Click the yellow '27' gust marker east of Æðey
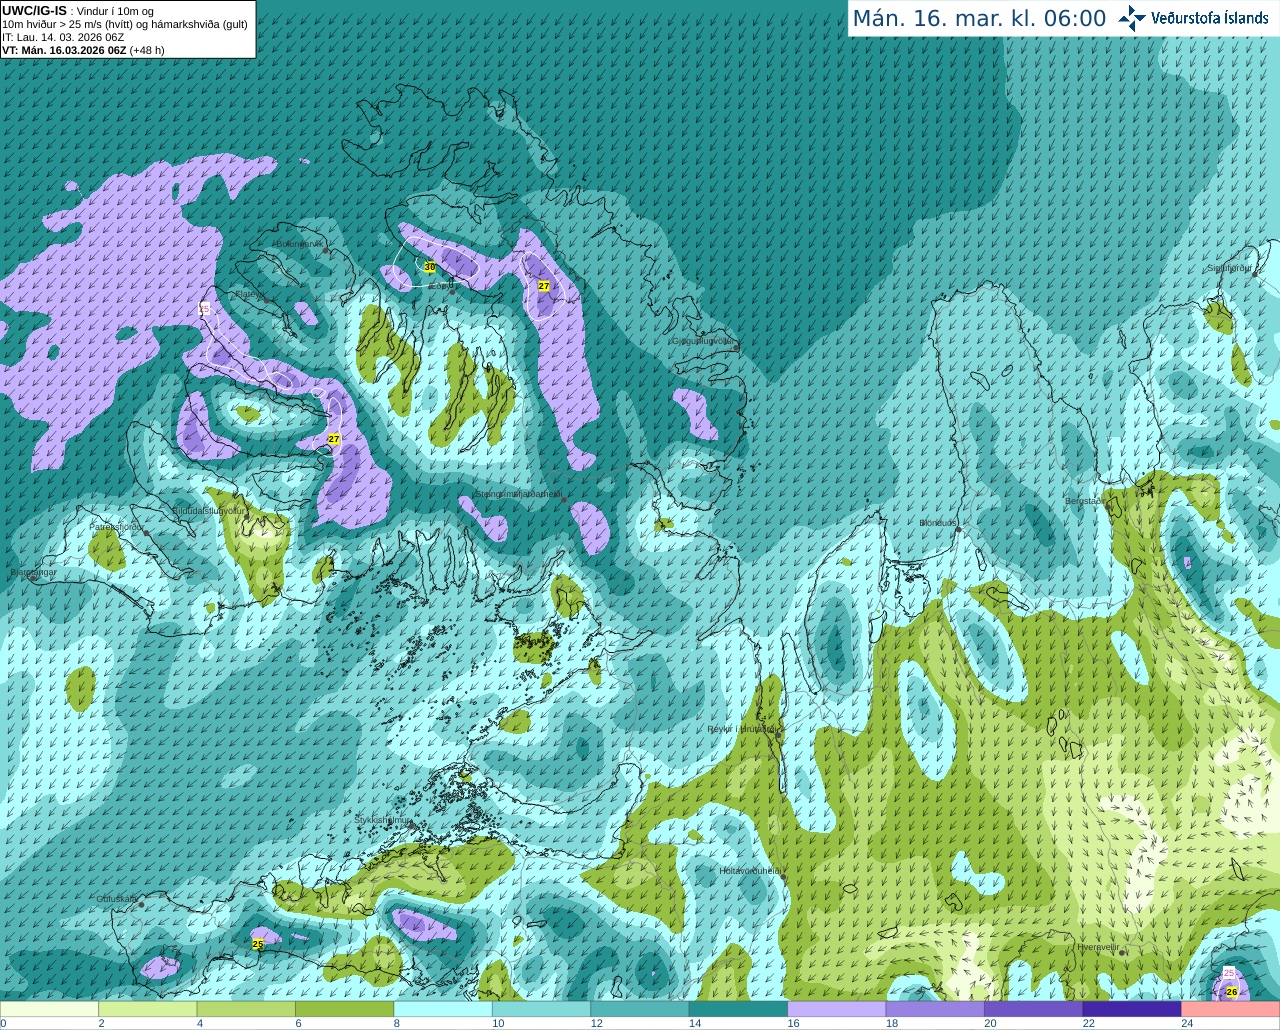The width and height of the screenshot is (1280, 1030). [x=544, y=286]
